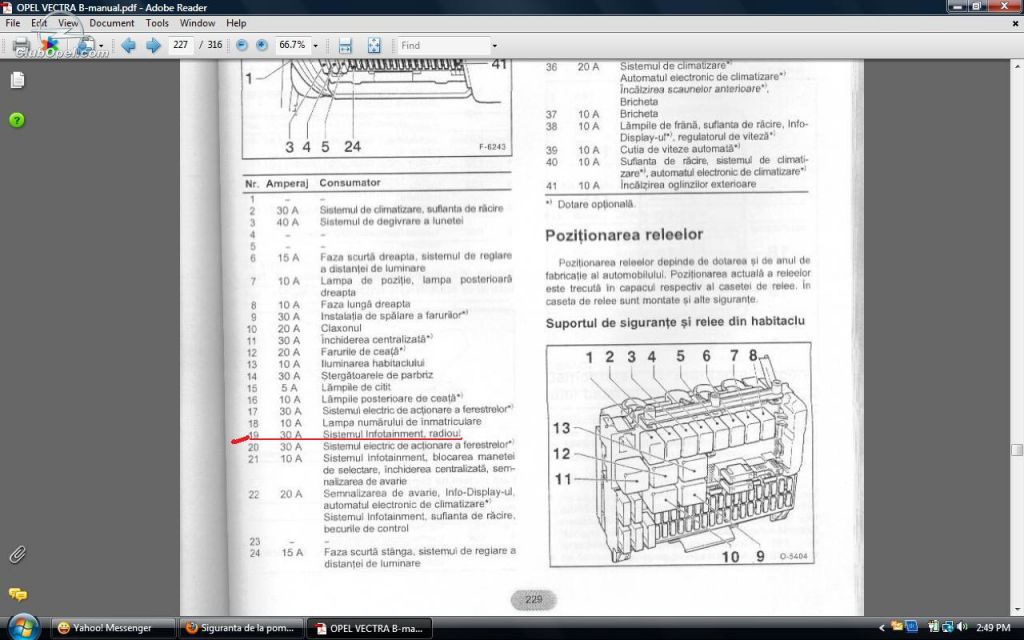Close the document with the menu-bar X
The image size is (1024, 640).
[1016, 23]
